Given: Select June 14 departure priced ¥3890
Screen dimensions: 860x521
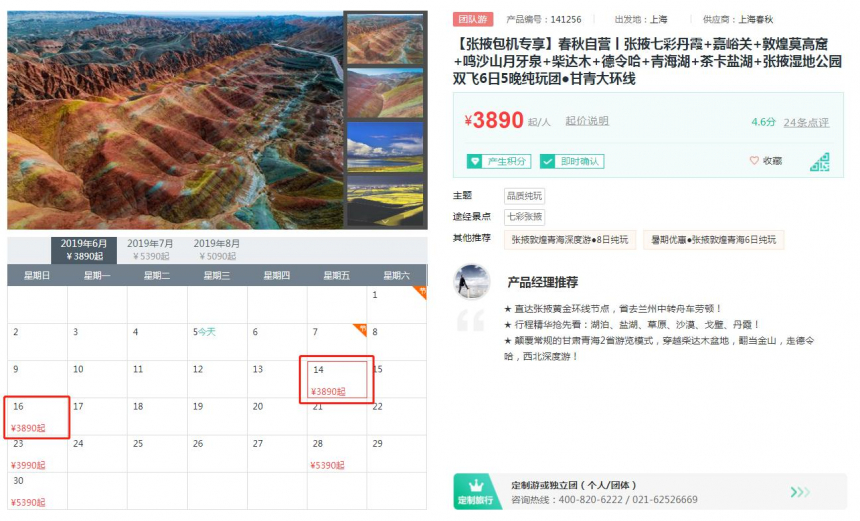Looking at the screenshot, I should point(337,380).
